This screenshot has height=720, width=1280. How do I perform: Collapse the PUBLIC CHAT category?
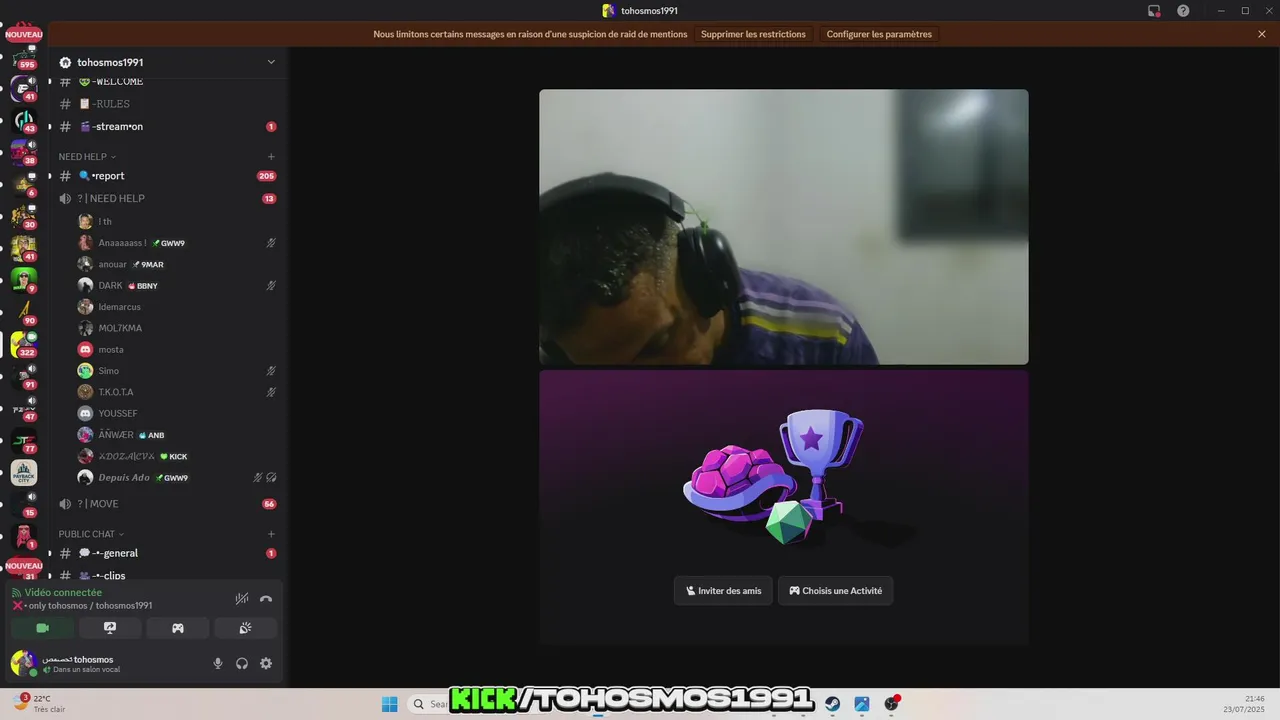click(x=92, y=534)
